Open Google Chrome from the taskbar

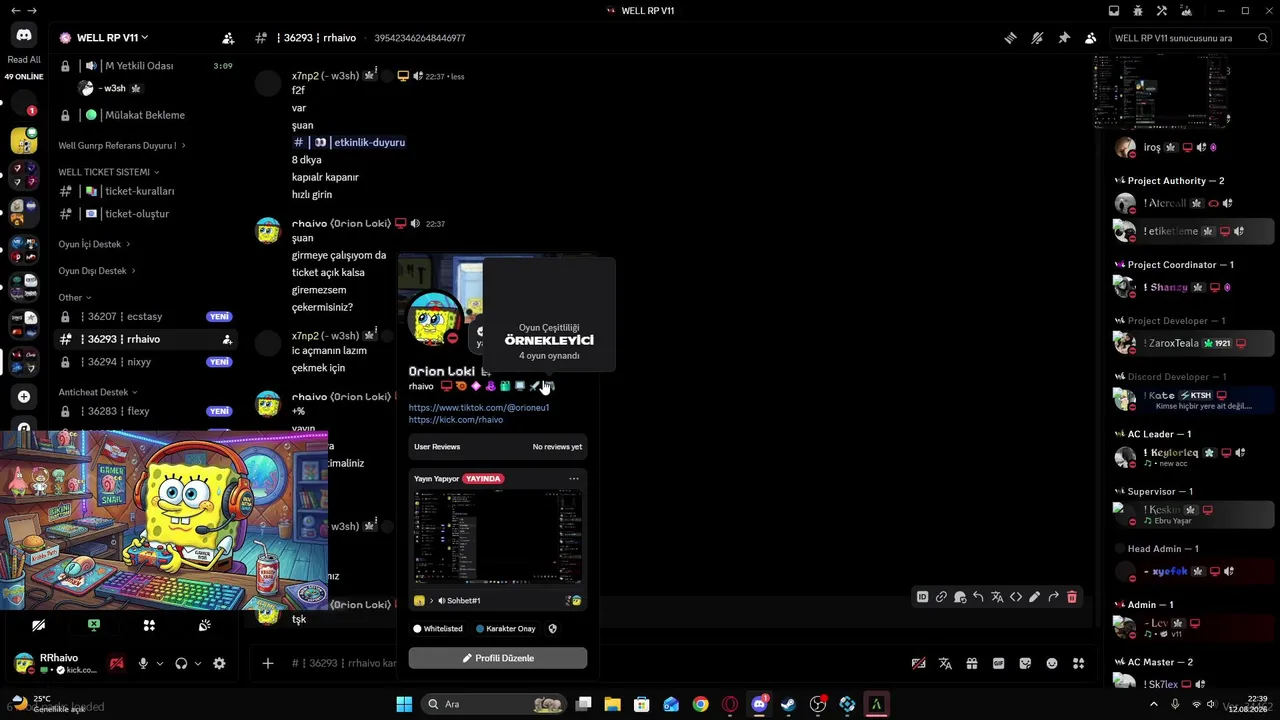[700, 704]
